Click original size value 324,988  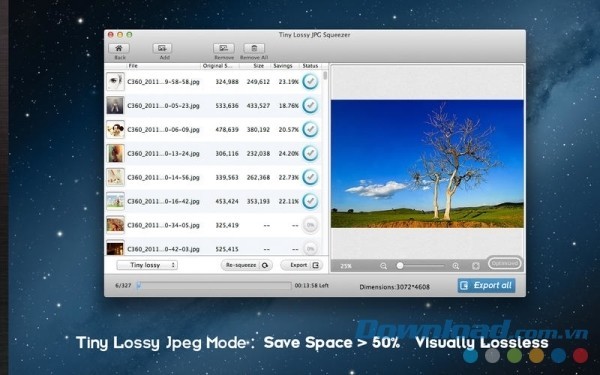pos(227,82)
